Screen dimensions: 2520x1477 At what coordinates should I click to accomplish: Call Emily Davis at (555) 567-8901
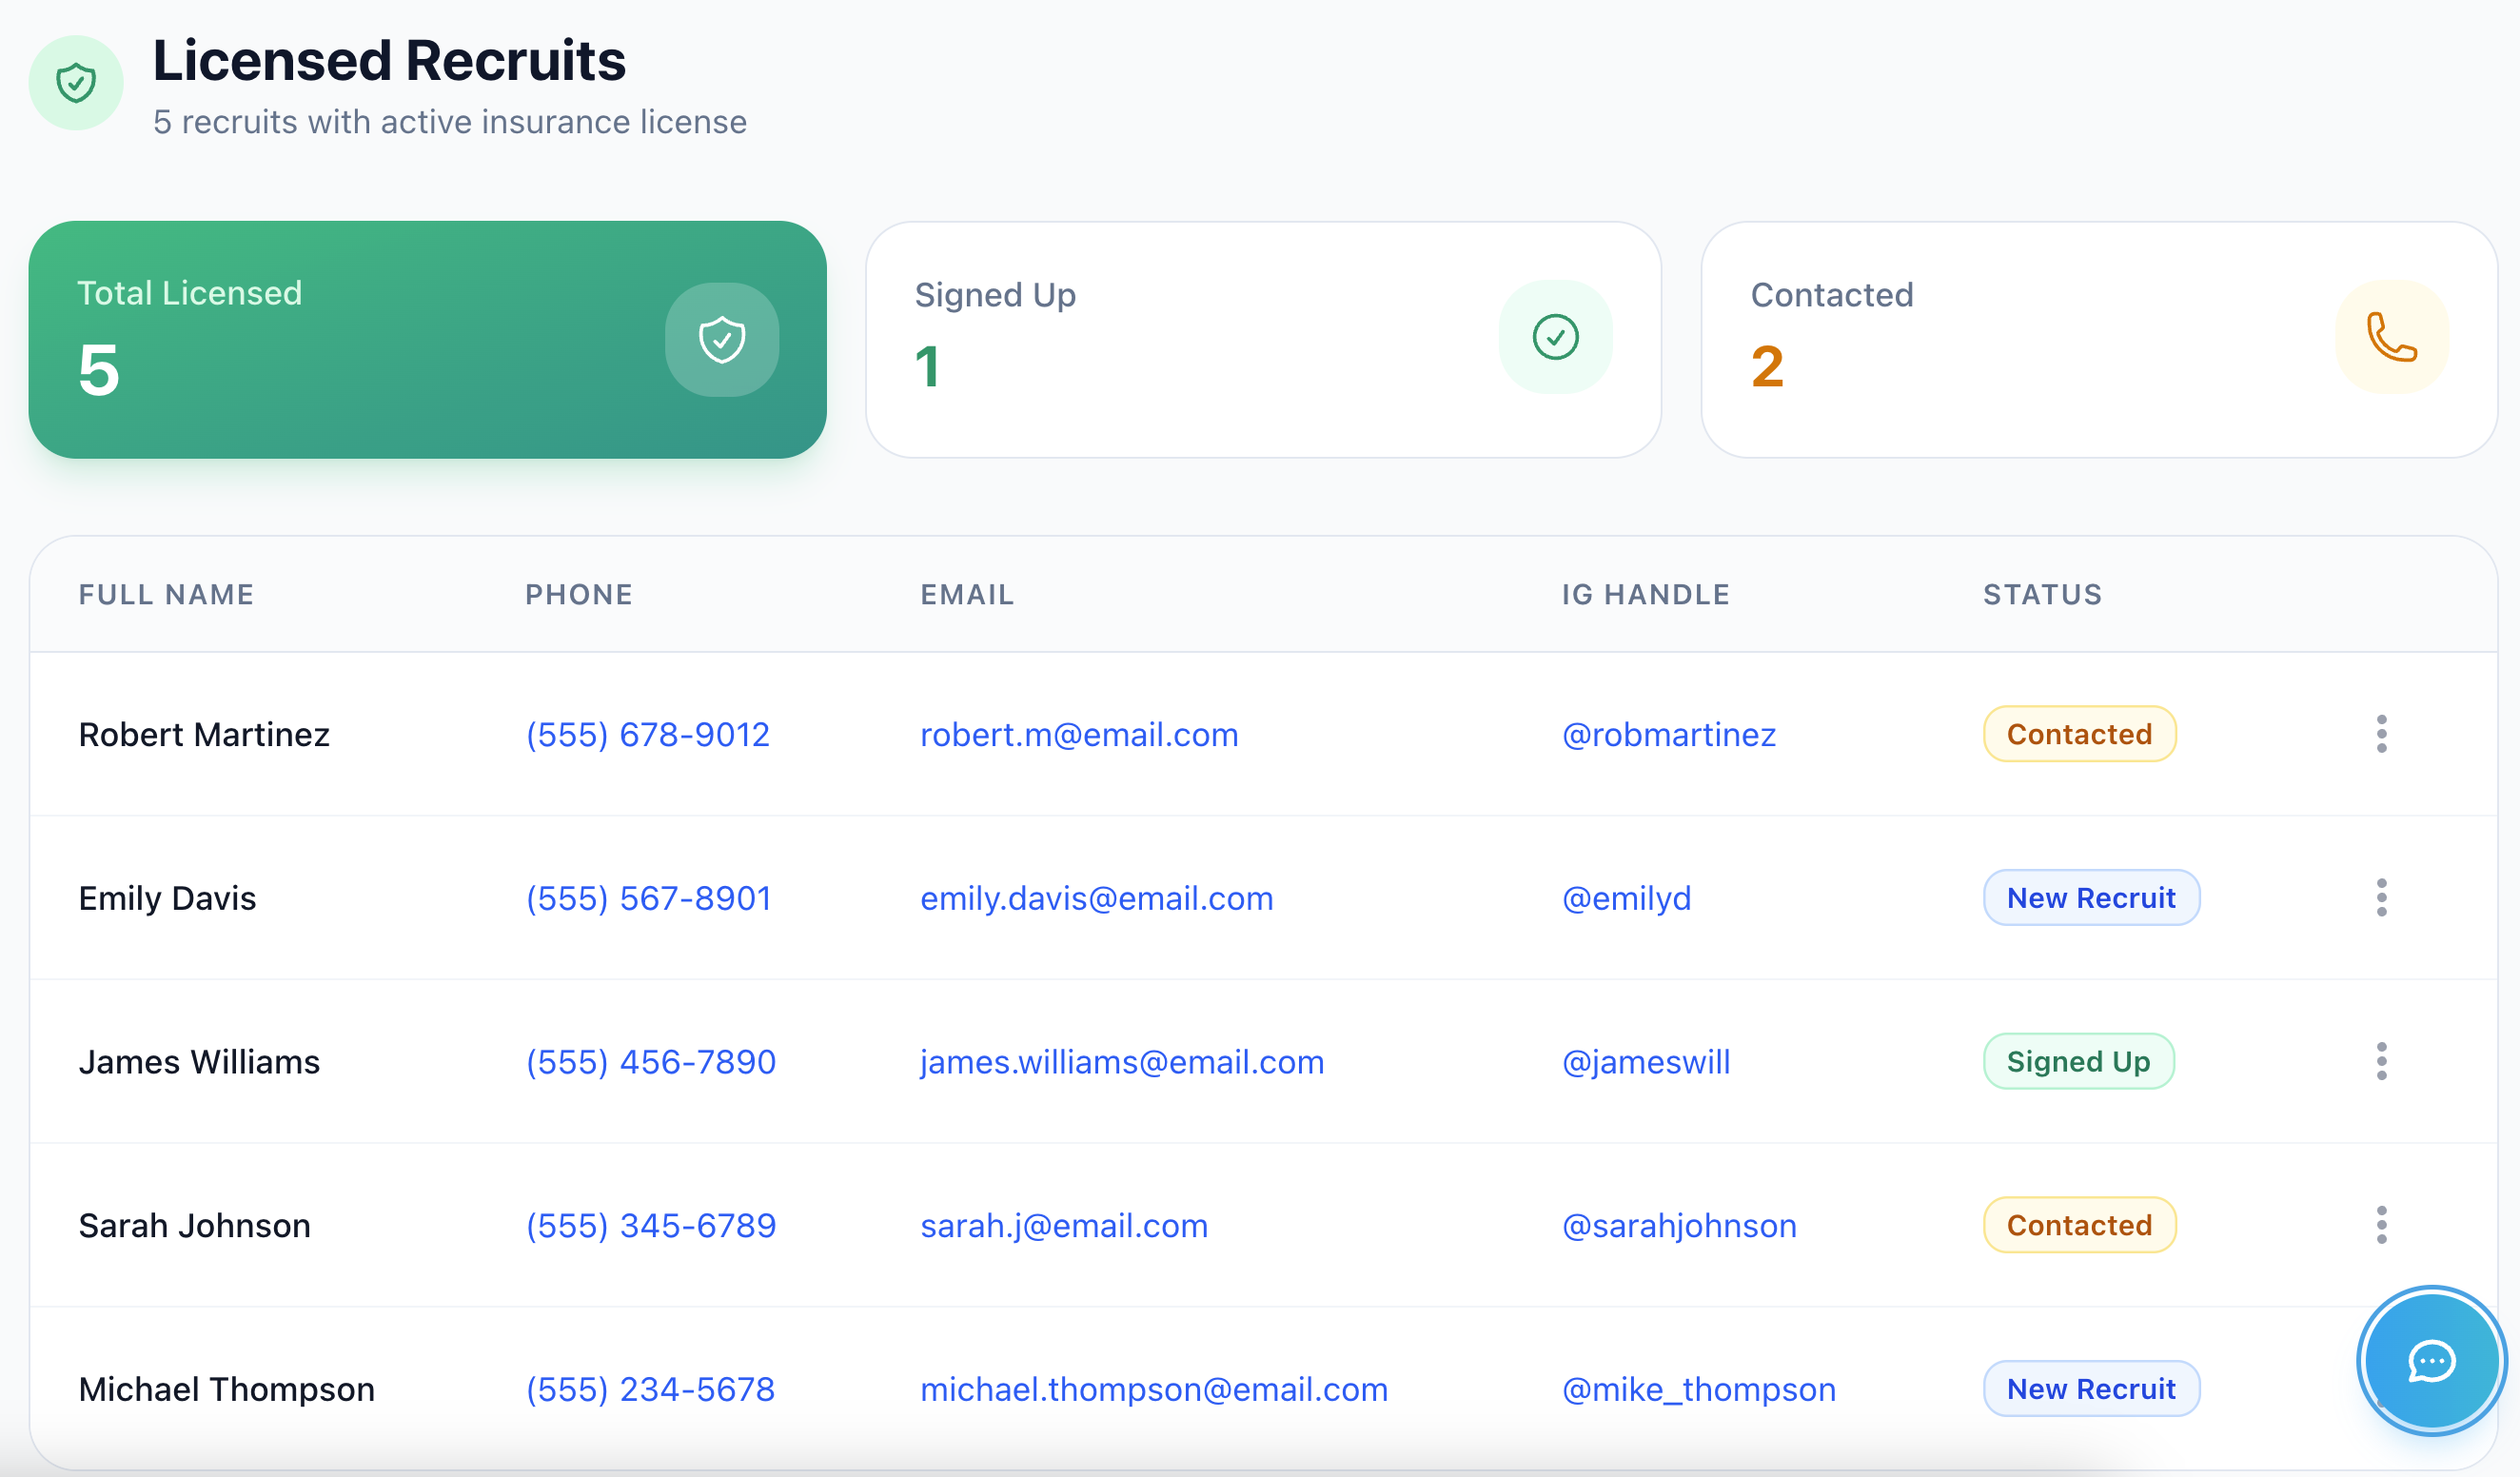point(648,898)
